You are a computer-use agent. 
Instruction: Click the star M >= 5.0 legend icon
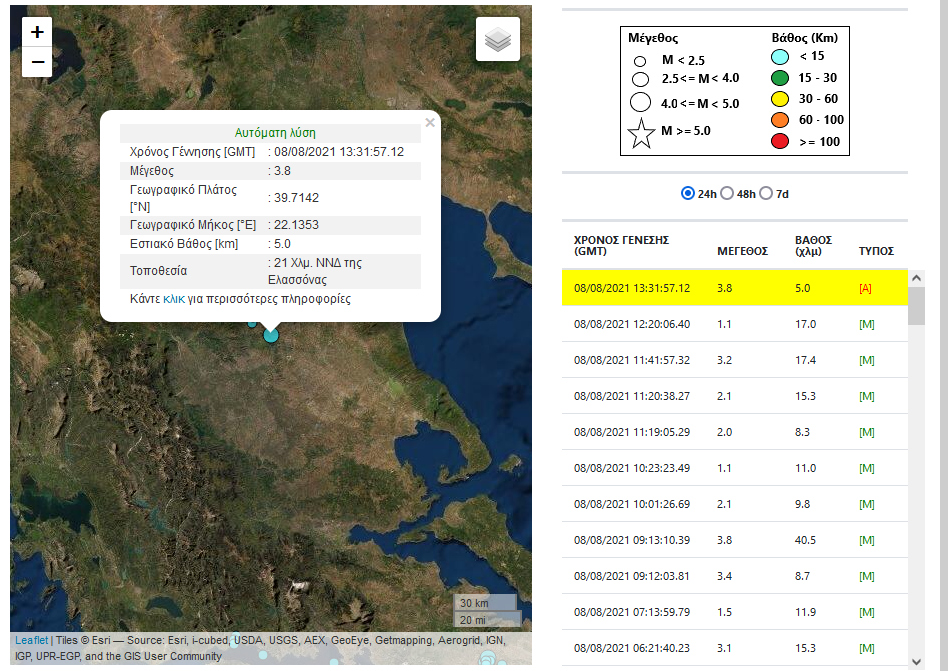coord(641,133)
